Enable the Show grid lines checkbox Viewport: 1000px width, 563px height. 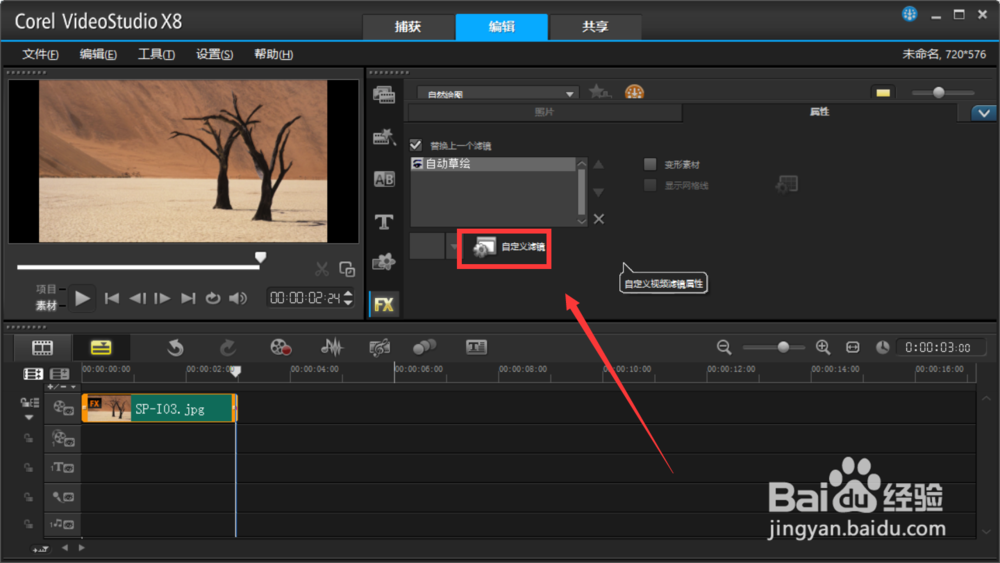pos(650,186)
